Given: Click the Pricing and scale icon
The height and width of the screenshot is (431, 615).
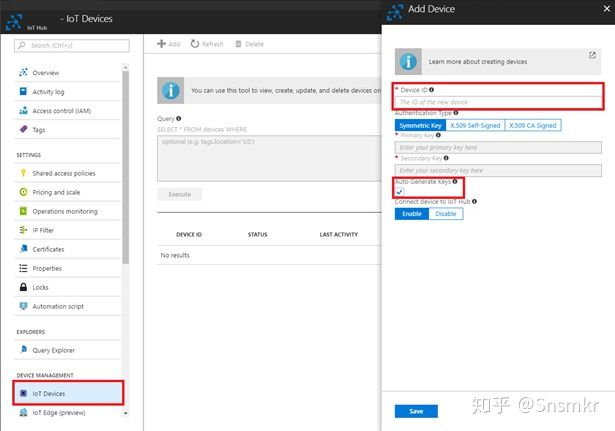Looking at the screenshot, I should (23, 192).
